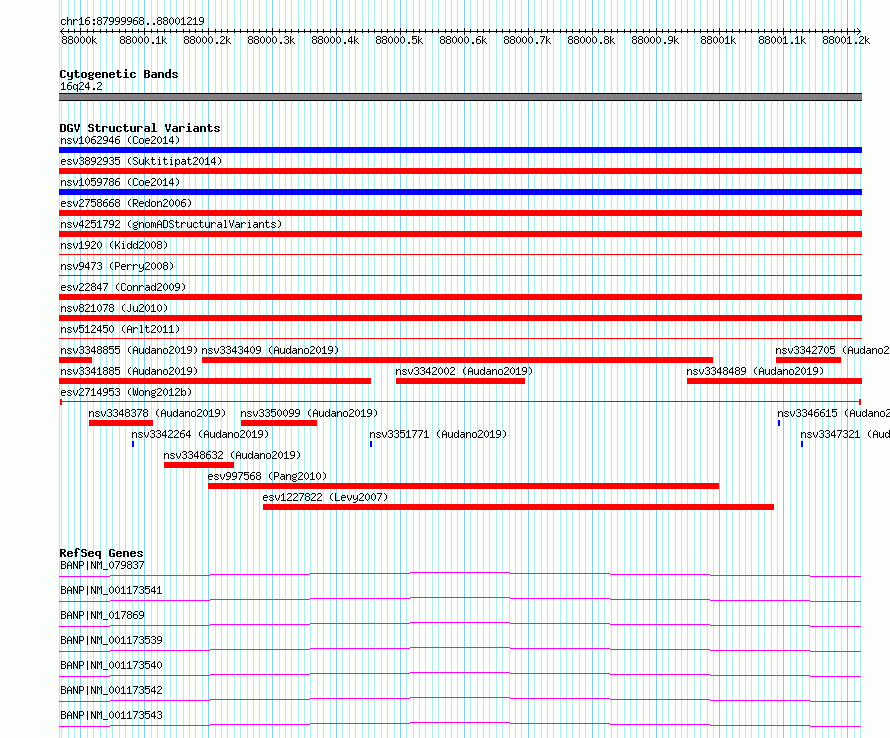Select the esv3892935 (Suktitipat2014) variant label
The width and height of the screenshot is (890, 738).
point(141,161)
